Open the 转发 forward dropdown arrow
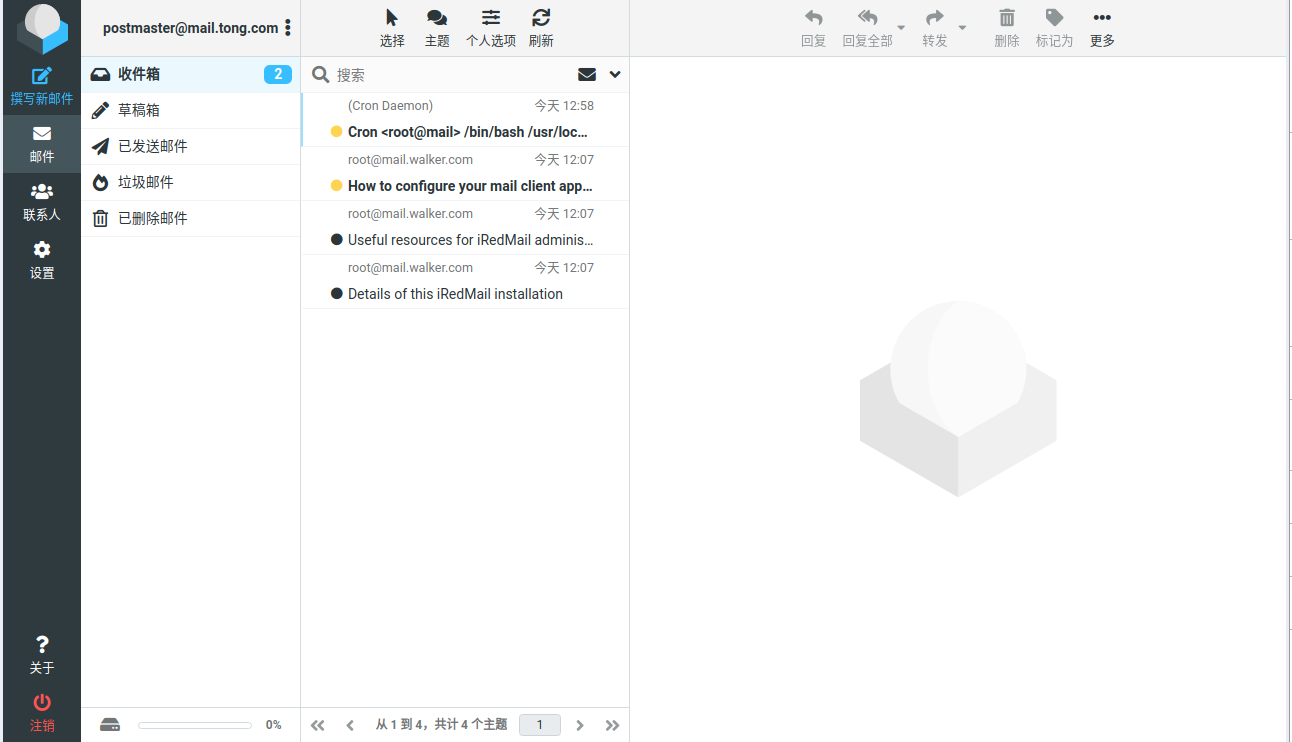This screenshot has width=1292, height=742. pos(963,28)
